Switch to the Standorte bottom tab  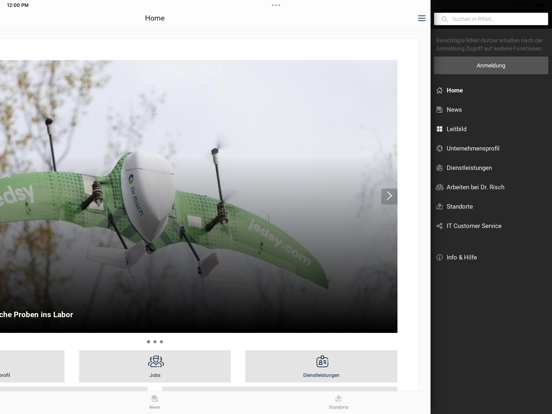pyautogui.click(x=339, y=402)
